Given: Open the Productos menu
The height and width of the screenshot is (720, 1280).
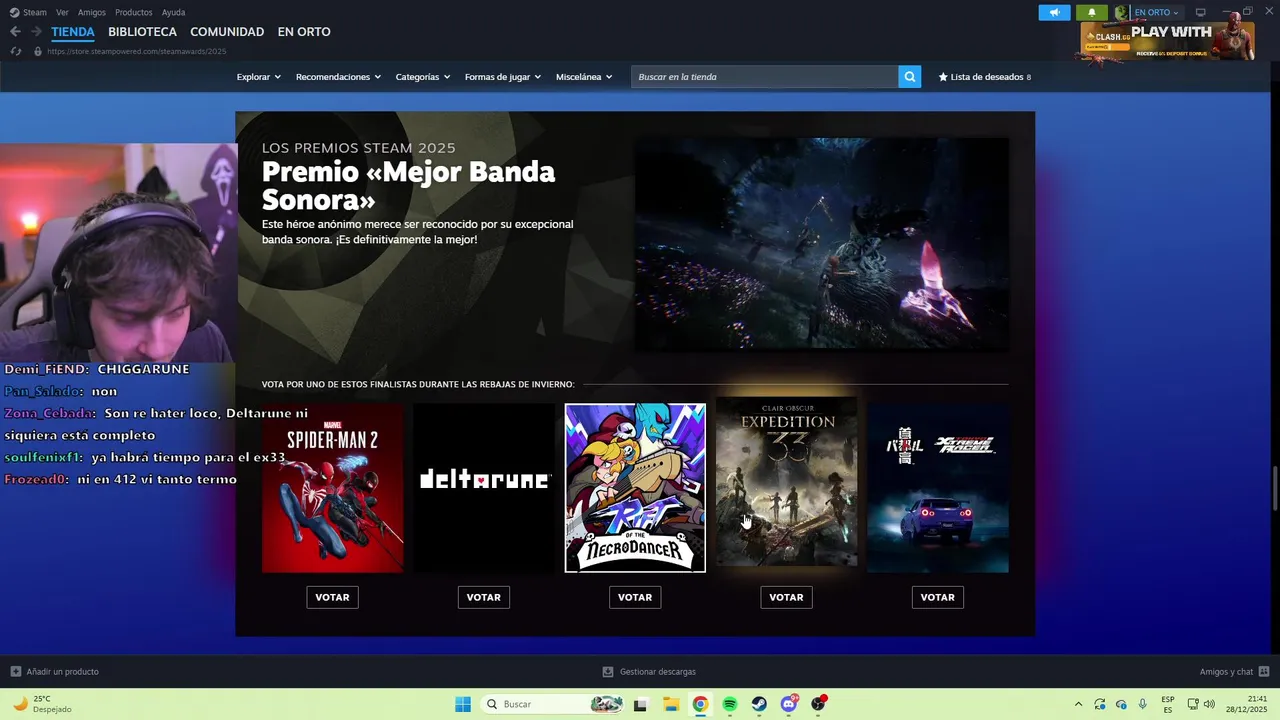Looking at the screenshot, I should (x=134, y=12).
